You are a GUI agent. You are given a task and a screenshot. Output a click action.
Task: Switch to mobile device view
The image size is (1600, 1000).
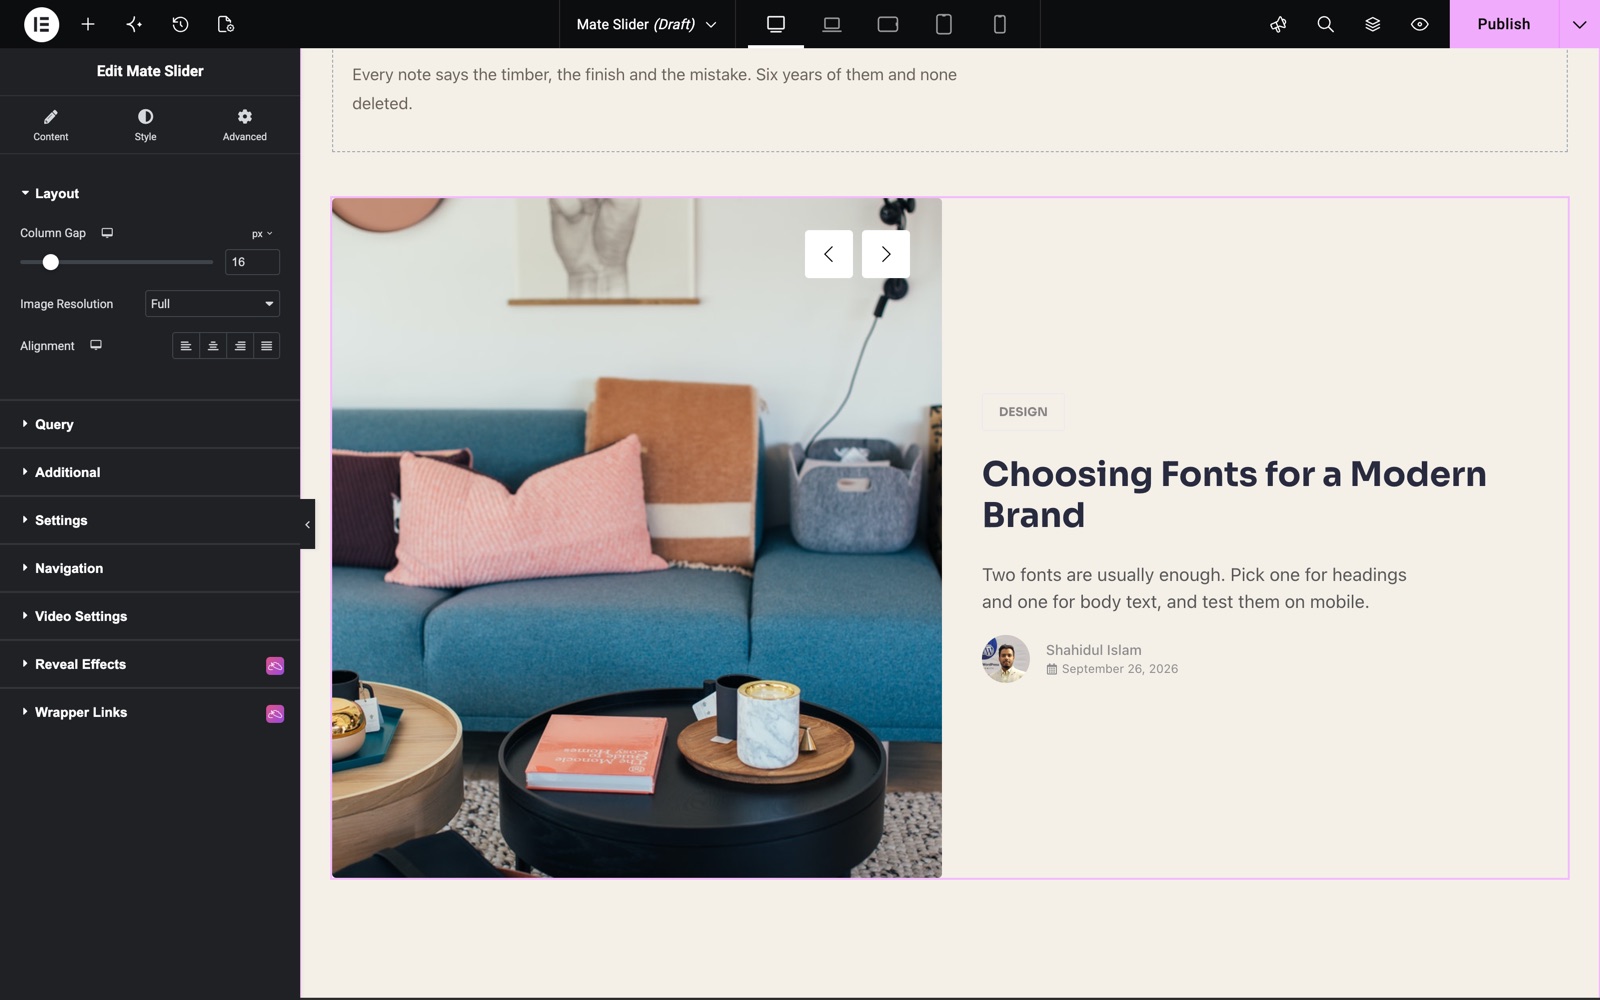(1000, 24)
